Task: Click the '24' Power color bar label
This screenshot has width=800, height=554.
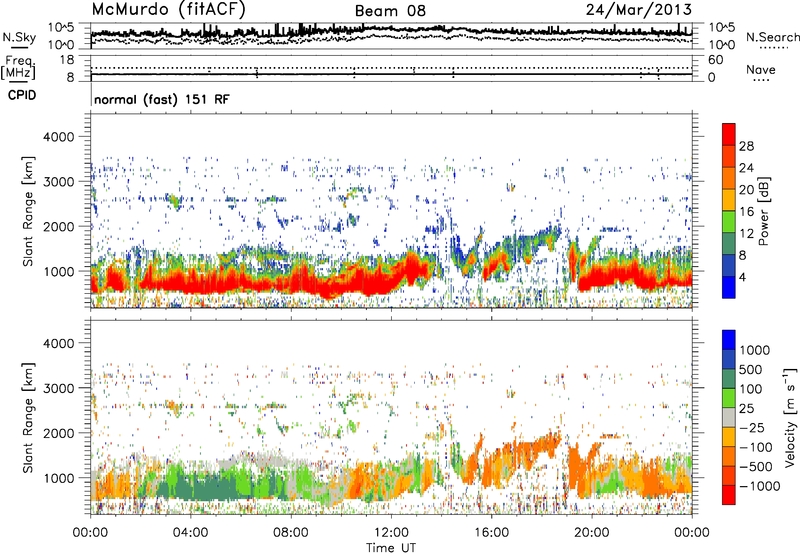Action: click(746, 168)
